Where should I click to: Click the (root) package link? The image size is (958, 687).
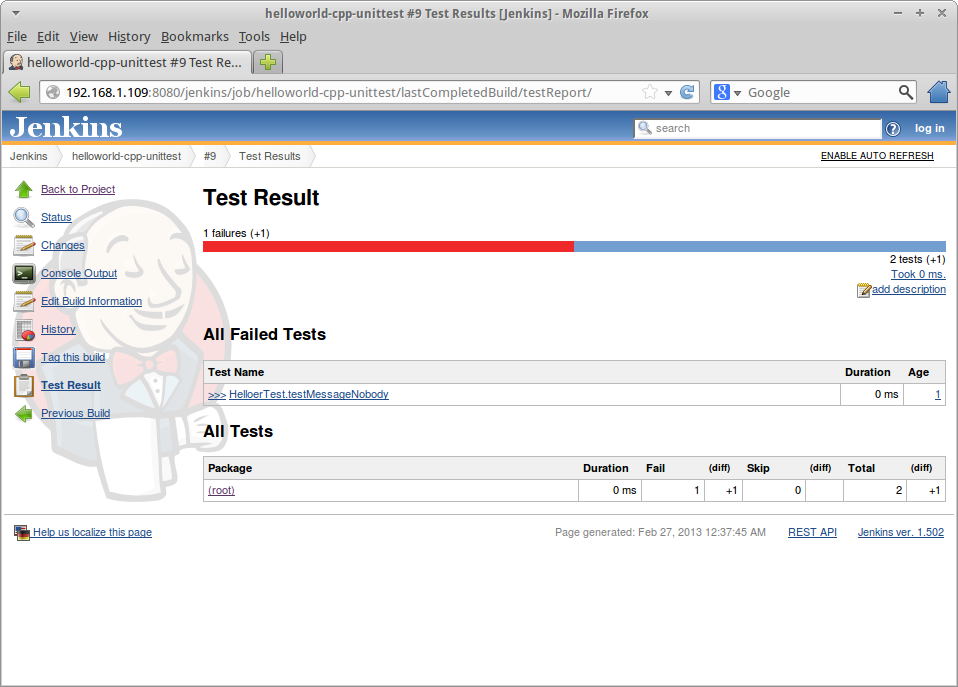tap(221, 490)
